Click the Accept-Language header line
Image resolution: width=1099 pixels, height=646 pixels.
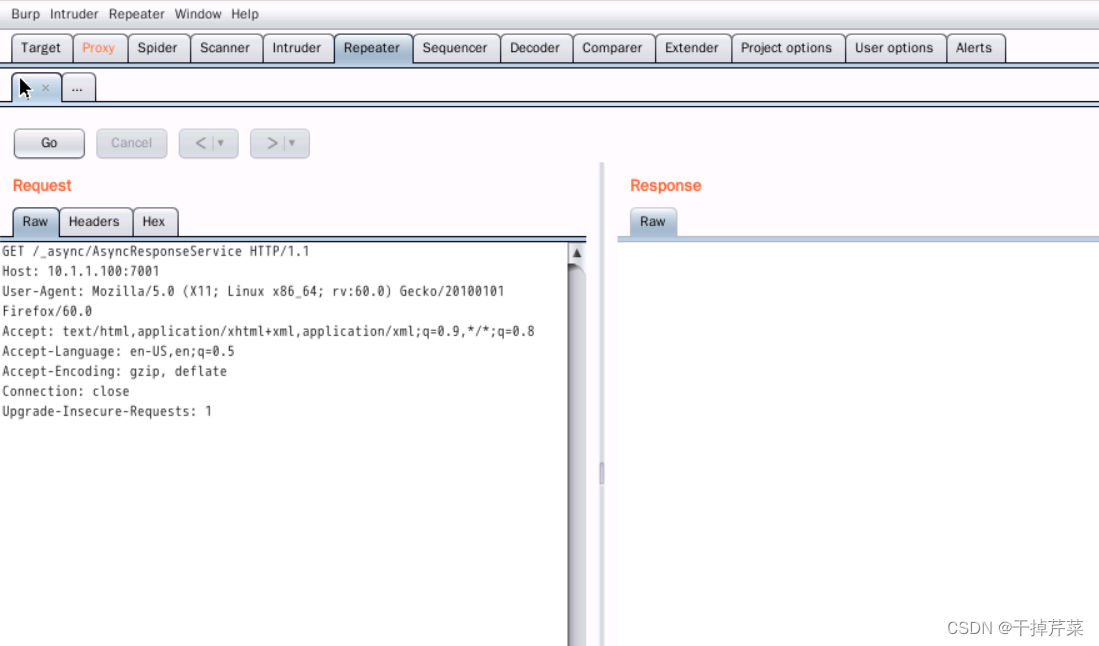pyautogui.click(x=118, y=352)
